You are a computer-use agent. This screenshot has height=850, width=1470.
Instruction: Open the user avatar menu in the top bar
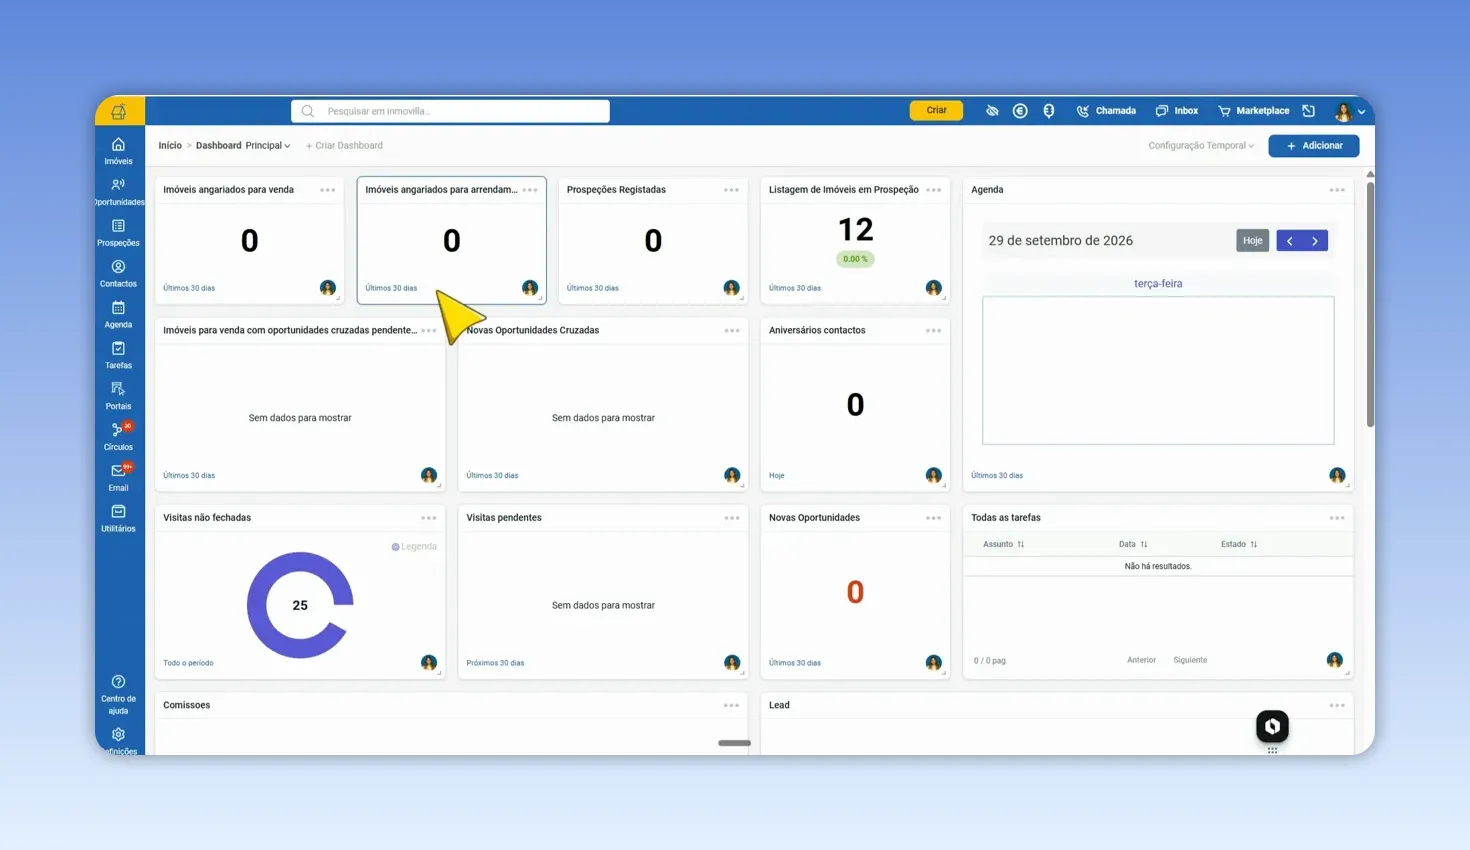click(x=1349, y=111)
